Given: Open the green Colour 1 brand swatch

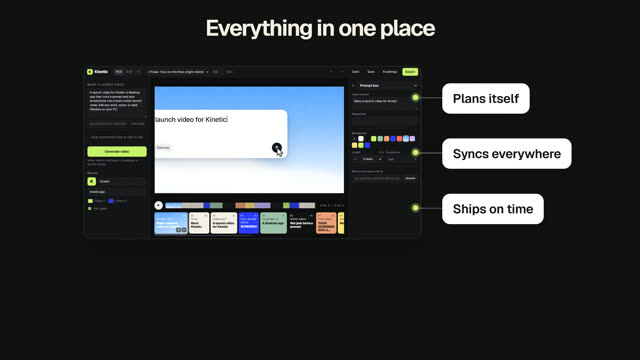Looking at the screenshot, I should 90,201.
